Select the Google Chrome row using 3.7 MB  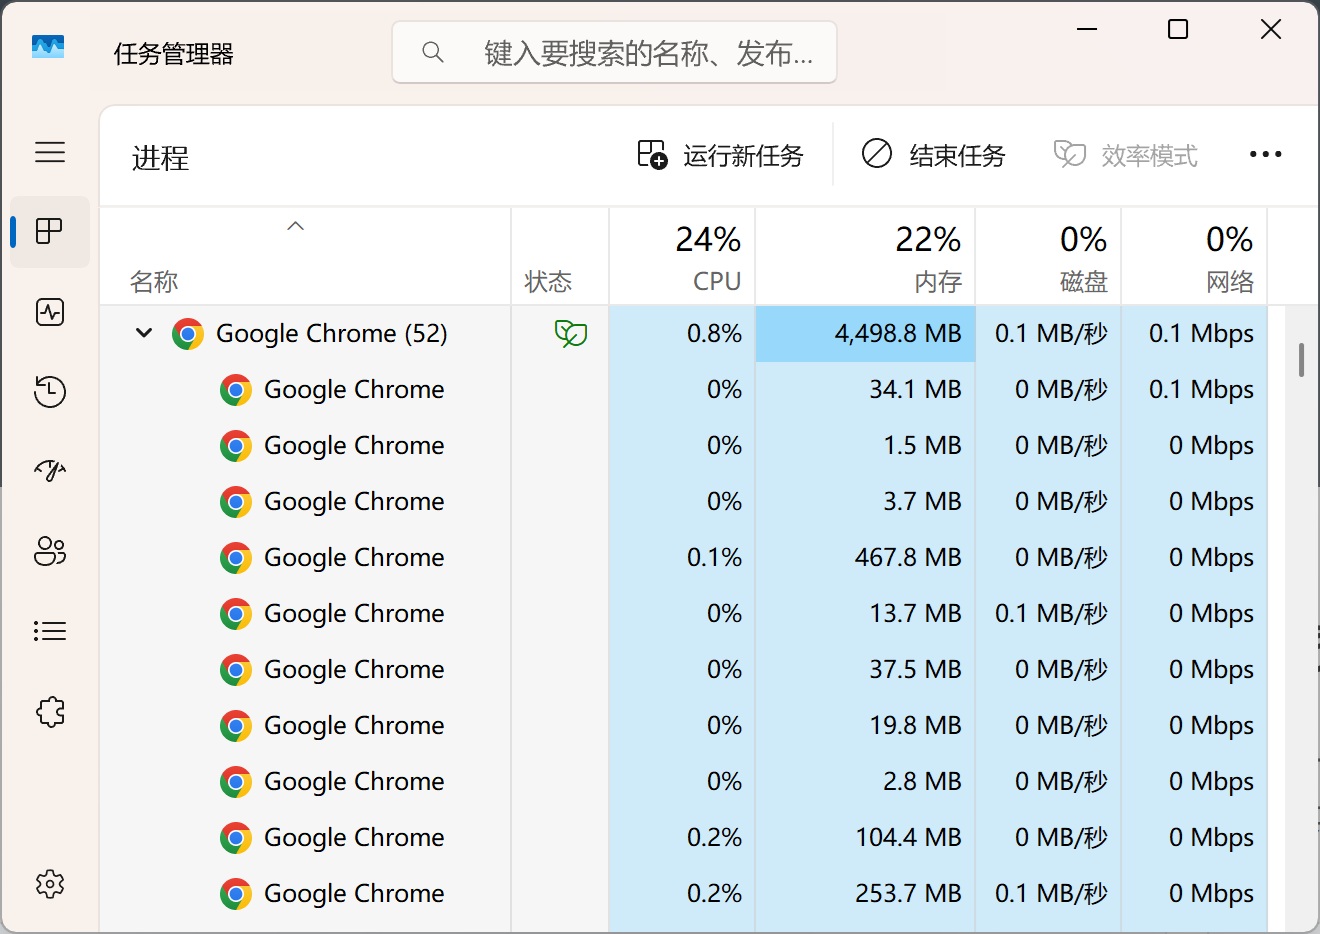point(684,502)
